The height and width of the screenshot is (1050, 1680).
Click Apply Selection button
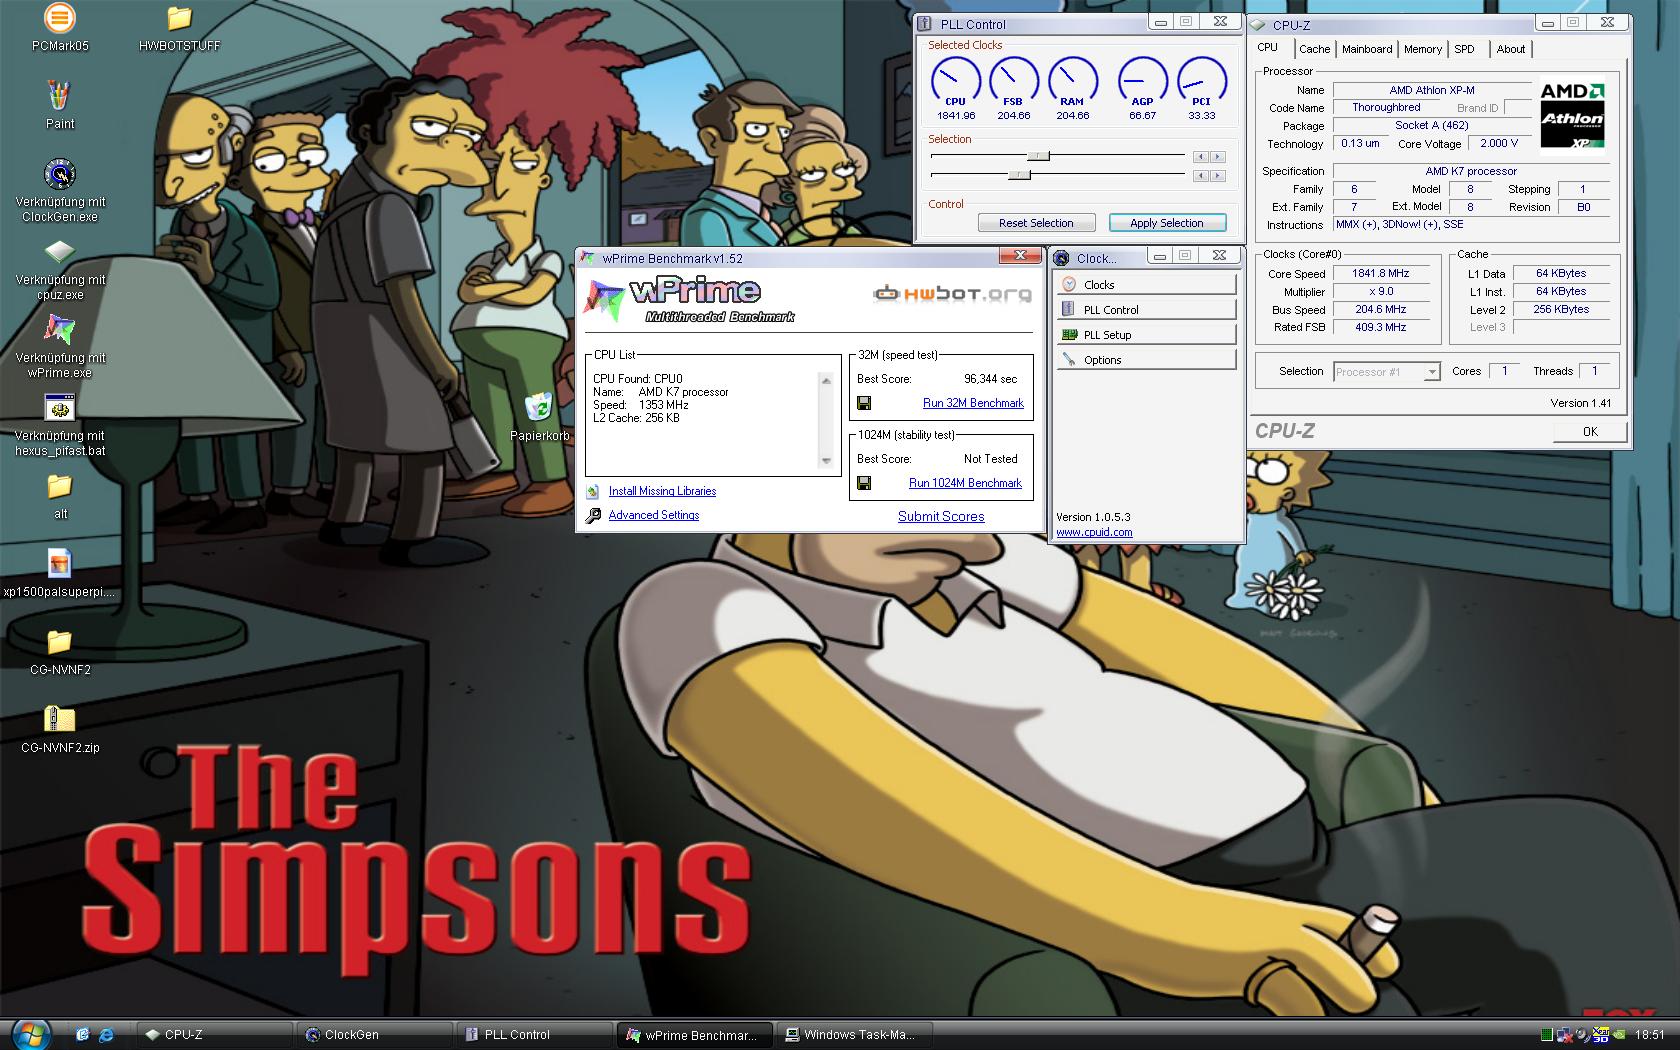(1166, 223)
